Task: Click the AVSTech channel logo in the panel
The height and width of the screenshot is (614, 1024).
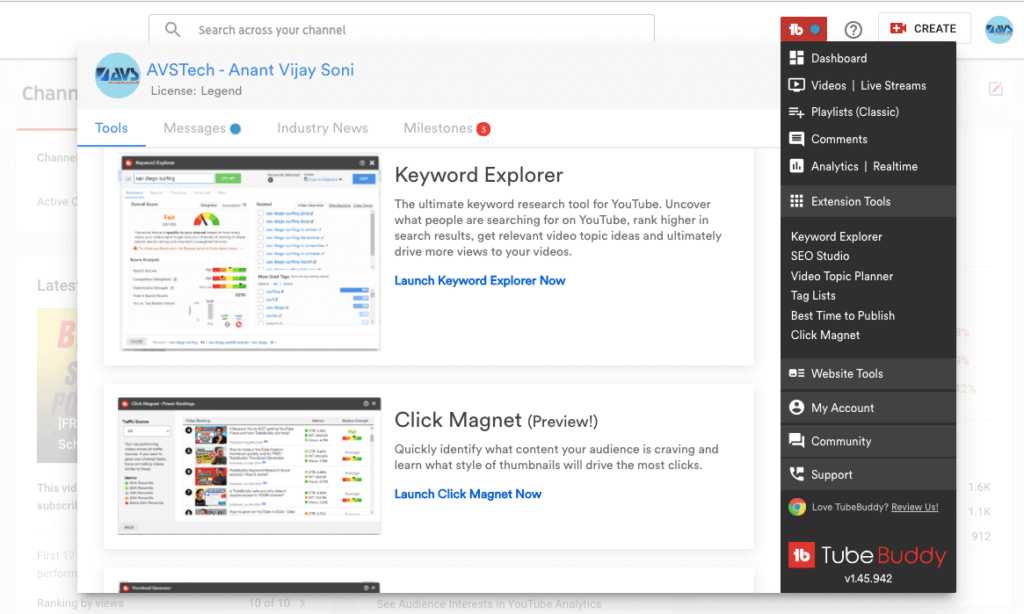Action: 118,75
